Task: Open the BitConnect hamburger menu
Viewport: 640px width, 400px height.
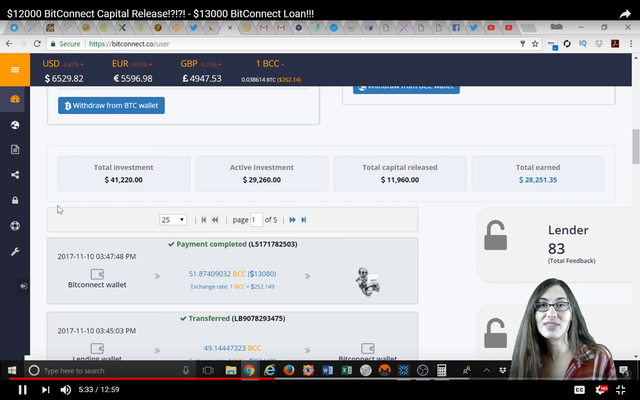Action: click(15, 70)
